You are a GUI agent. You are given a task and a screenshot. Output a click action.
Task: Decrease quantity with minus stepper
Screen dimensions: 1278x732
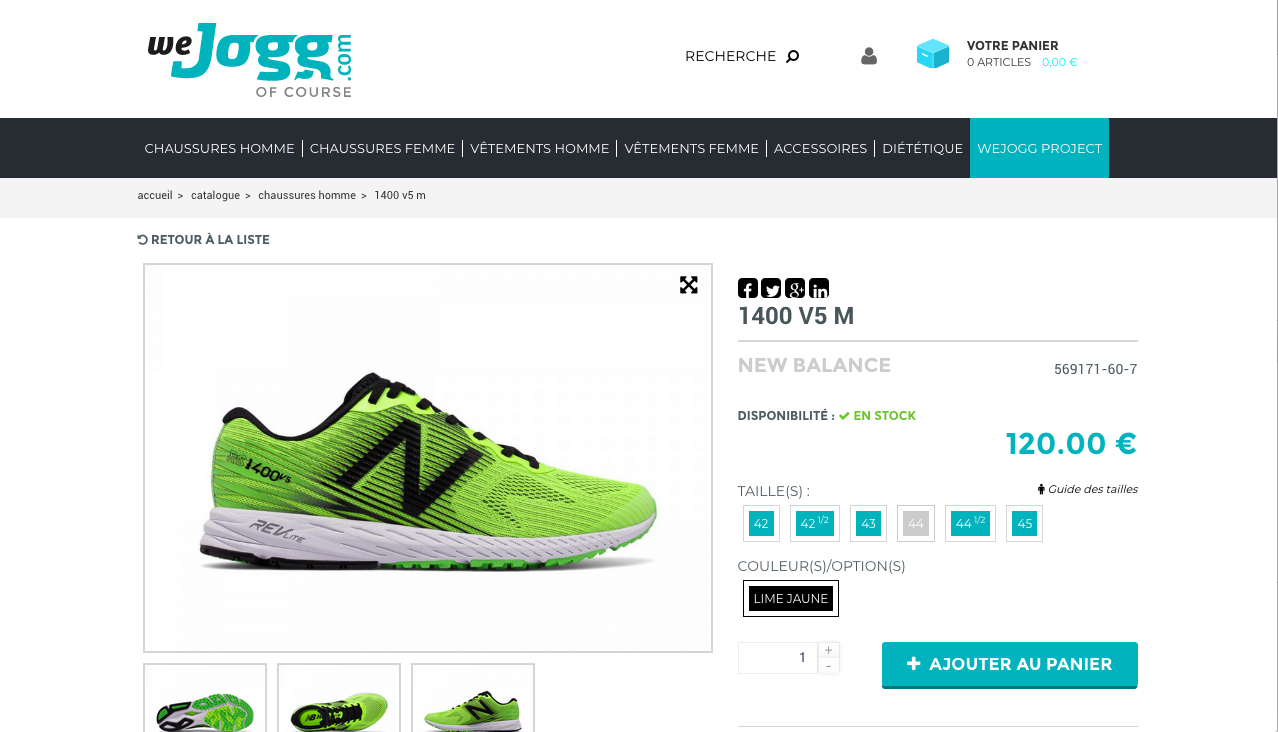click(x=829, y=666)
